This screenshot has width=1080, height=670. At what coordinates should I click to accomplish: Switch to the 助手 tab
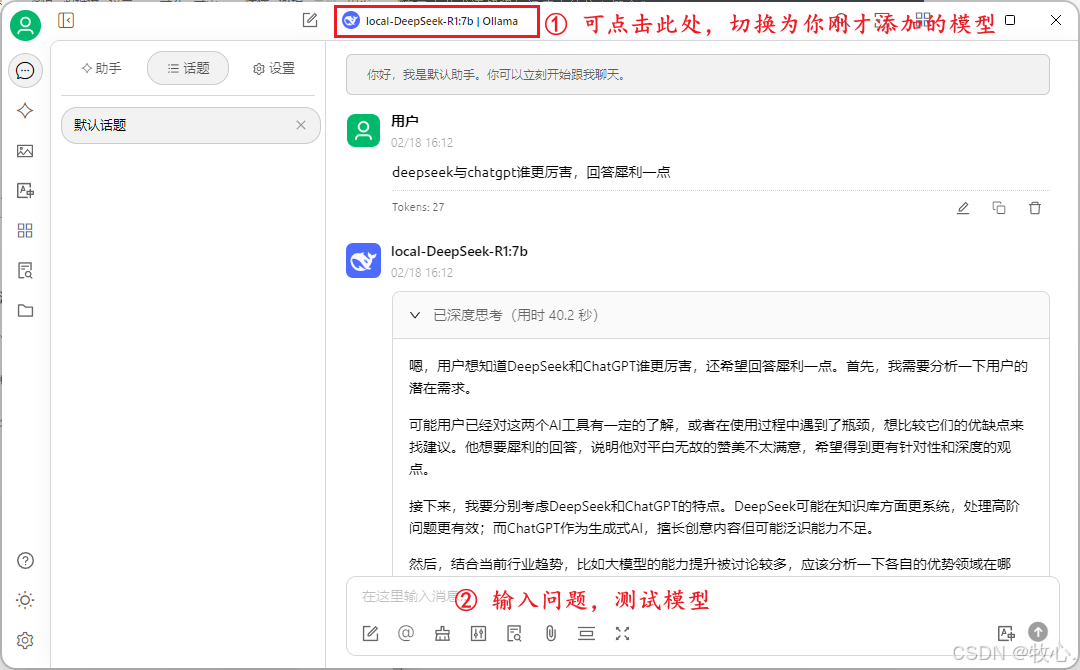101,68
